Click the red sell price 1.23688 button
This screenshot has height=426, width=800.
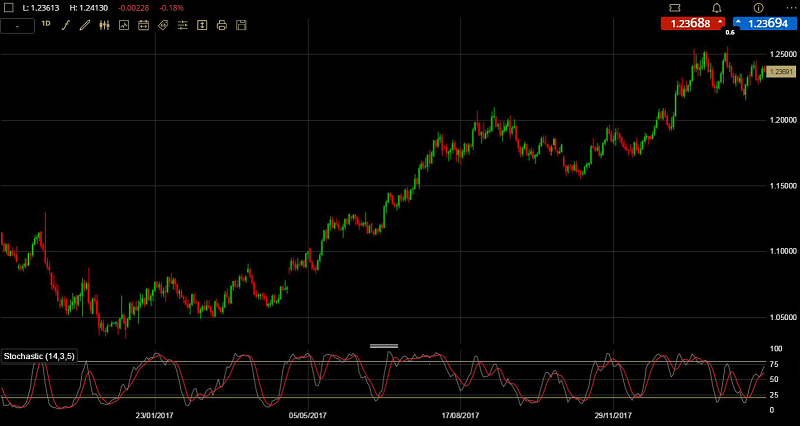point(693,23)
